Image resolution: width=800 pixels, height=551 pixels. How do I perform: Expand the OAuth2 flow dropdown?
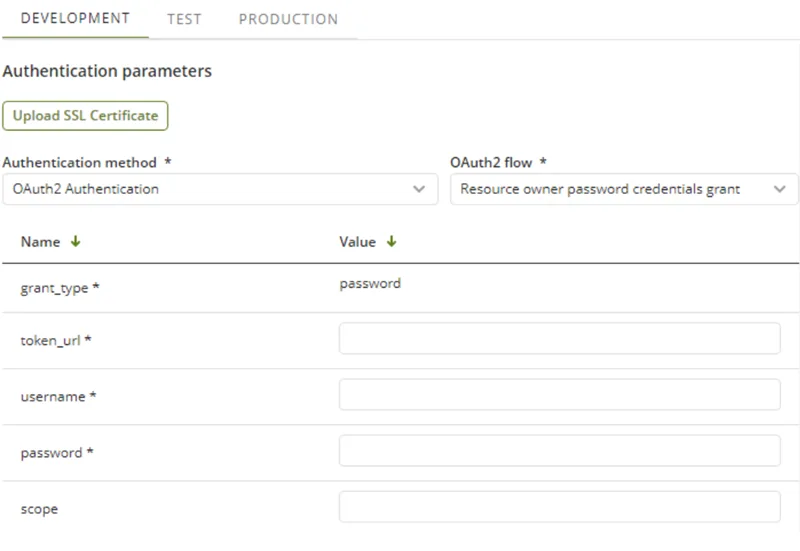coord(624,189)
